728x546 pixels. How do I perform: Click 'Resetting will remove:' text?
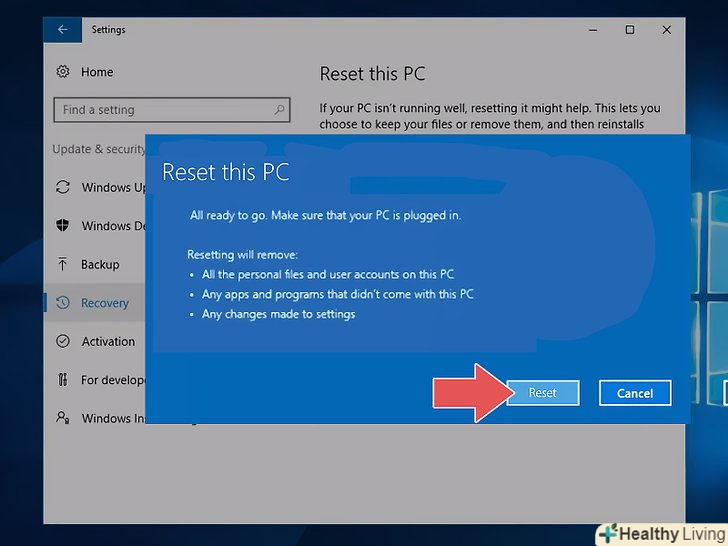pyautogui.click(x=242, y=255)
